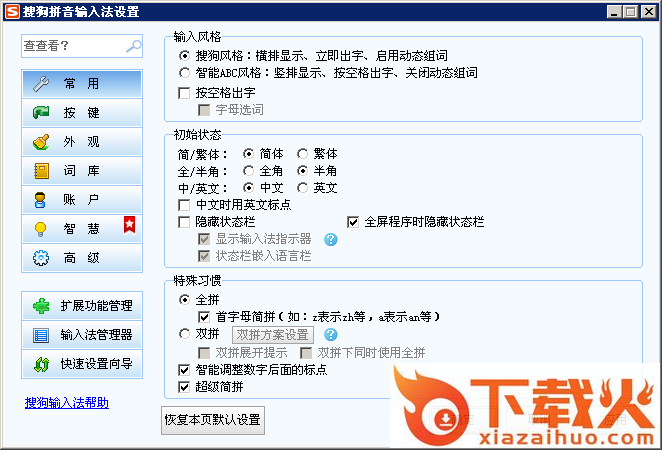Click the puzzle icon for 扩展功能管理
Screen dimensions: 662x450
coord(41,306)
